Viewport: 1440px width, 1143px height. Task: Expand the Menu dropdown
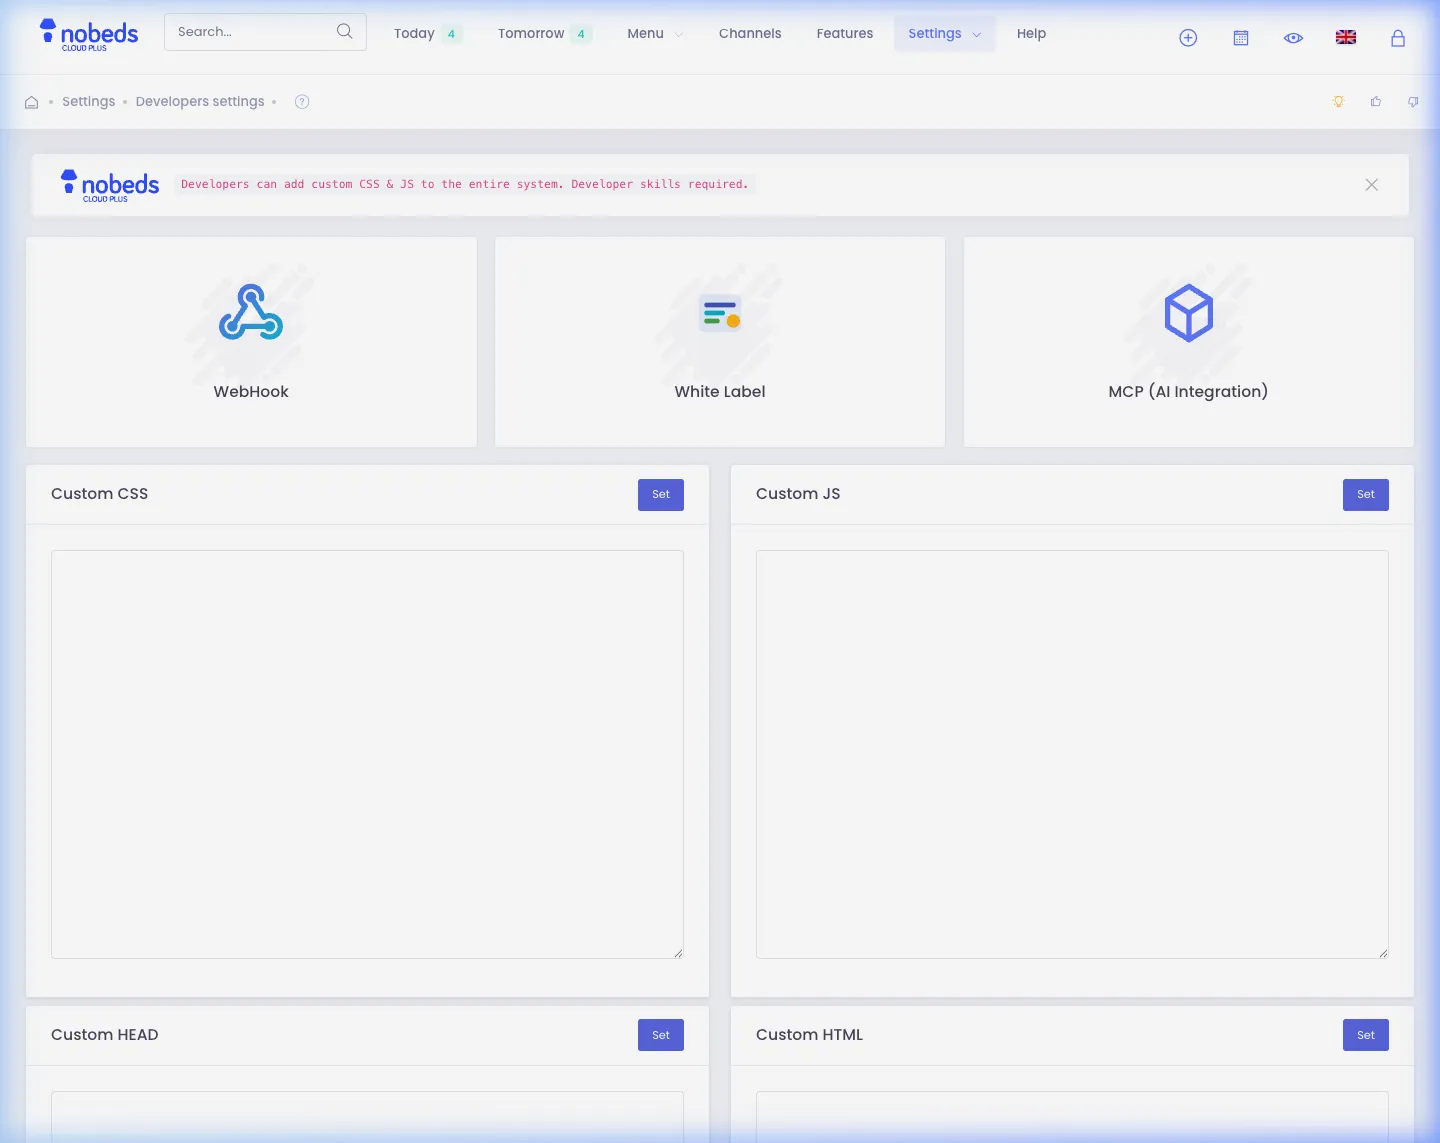point(655,33)
